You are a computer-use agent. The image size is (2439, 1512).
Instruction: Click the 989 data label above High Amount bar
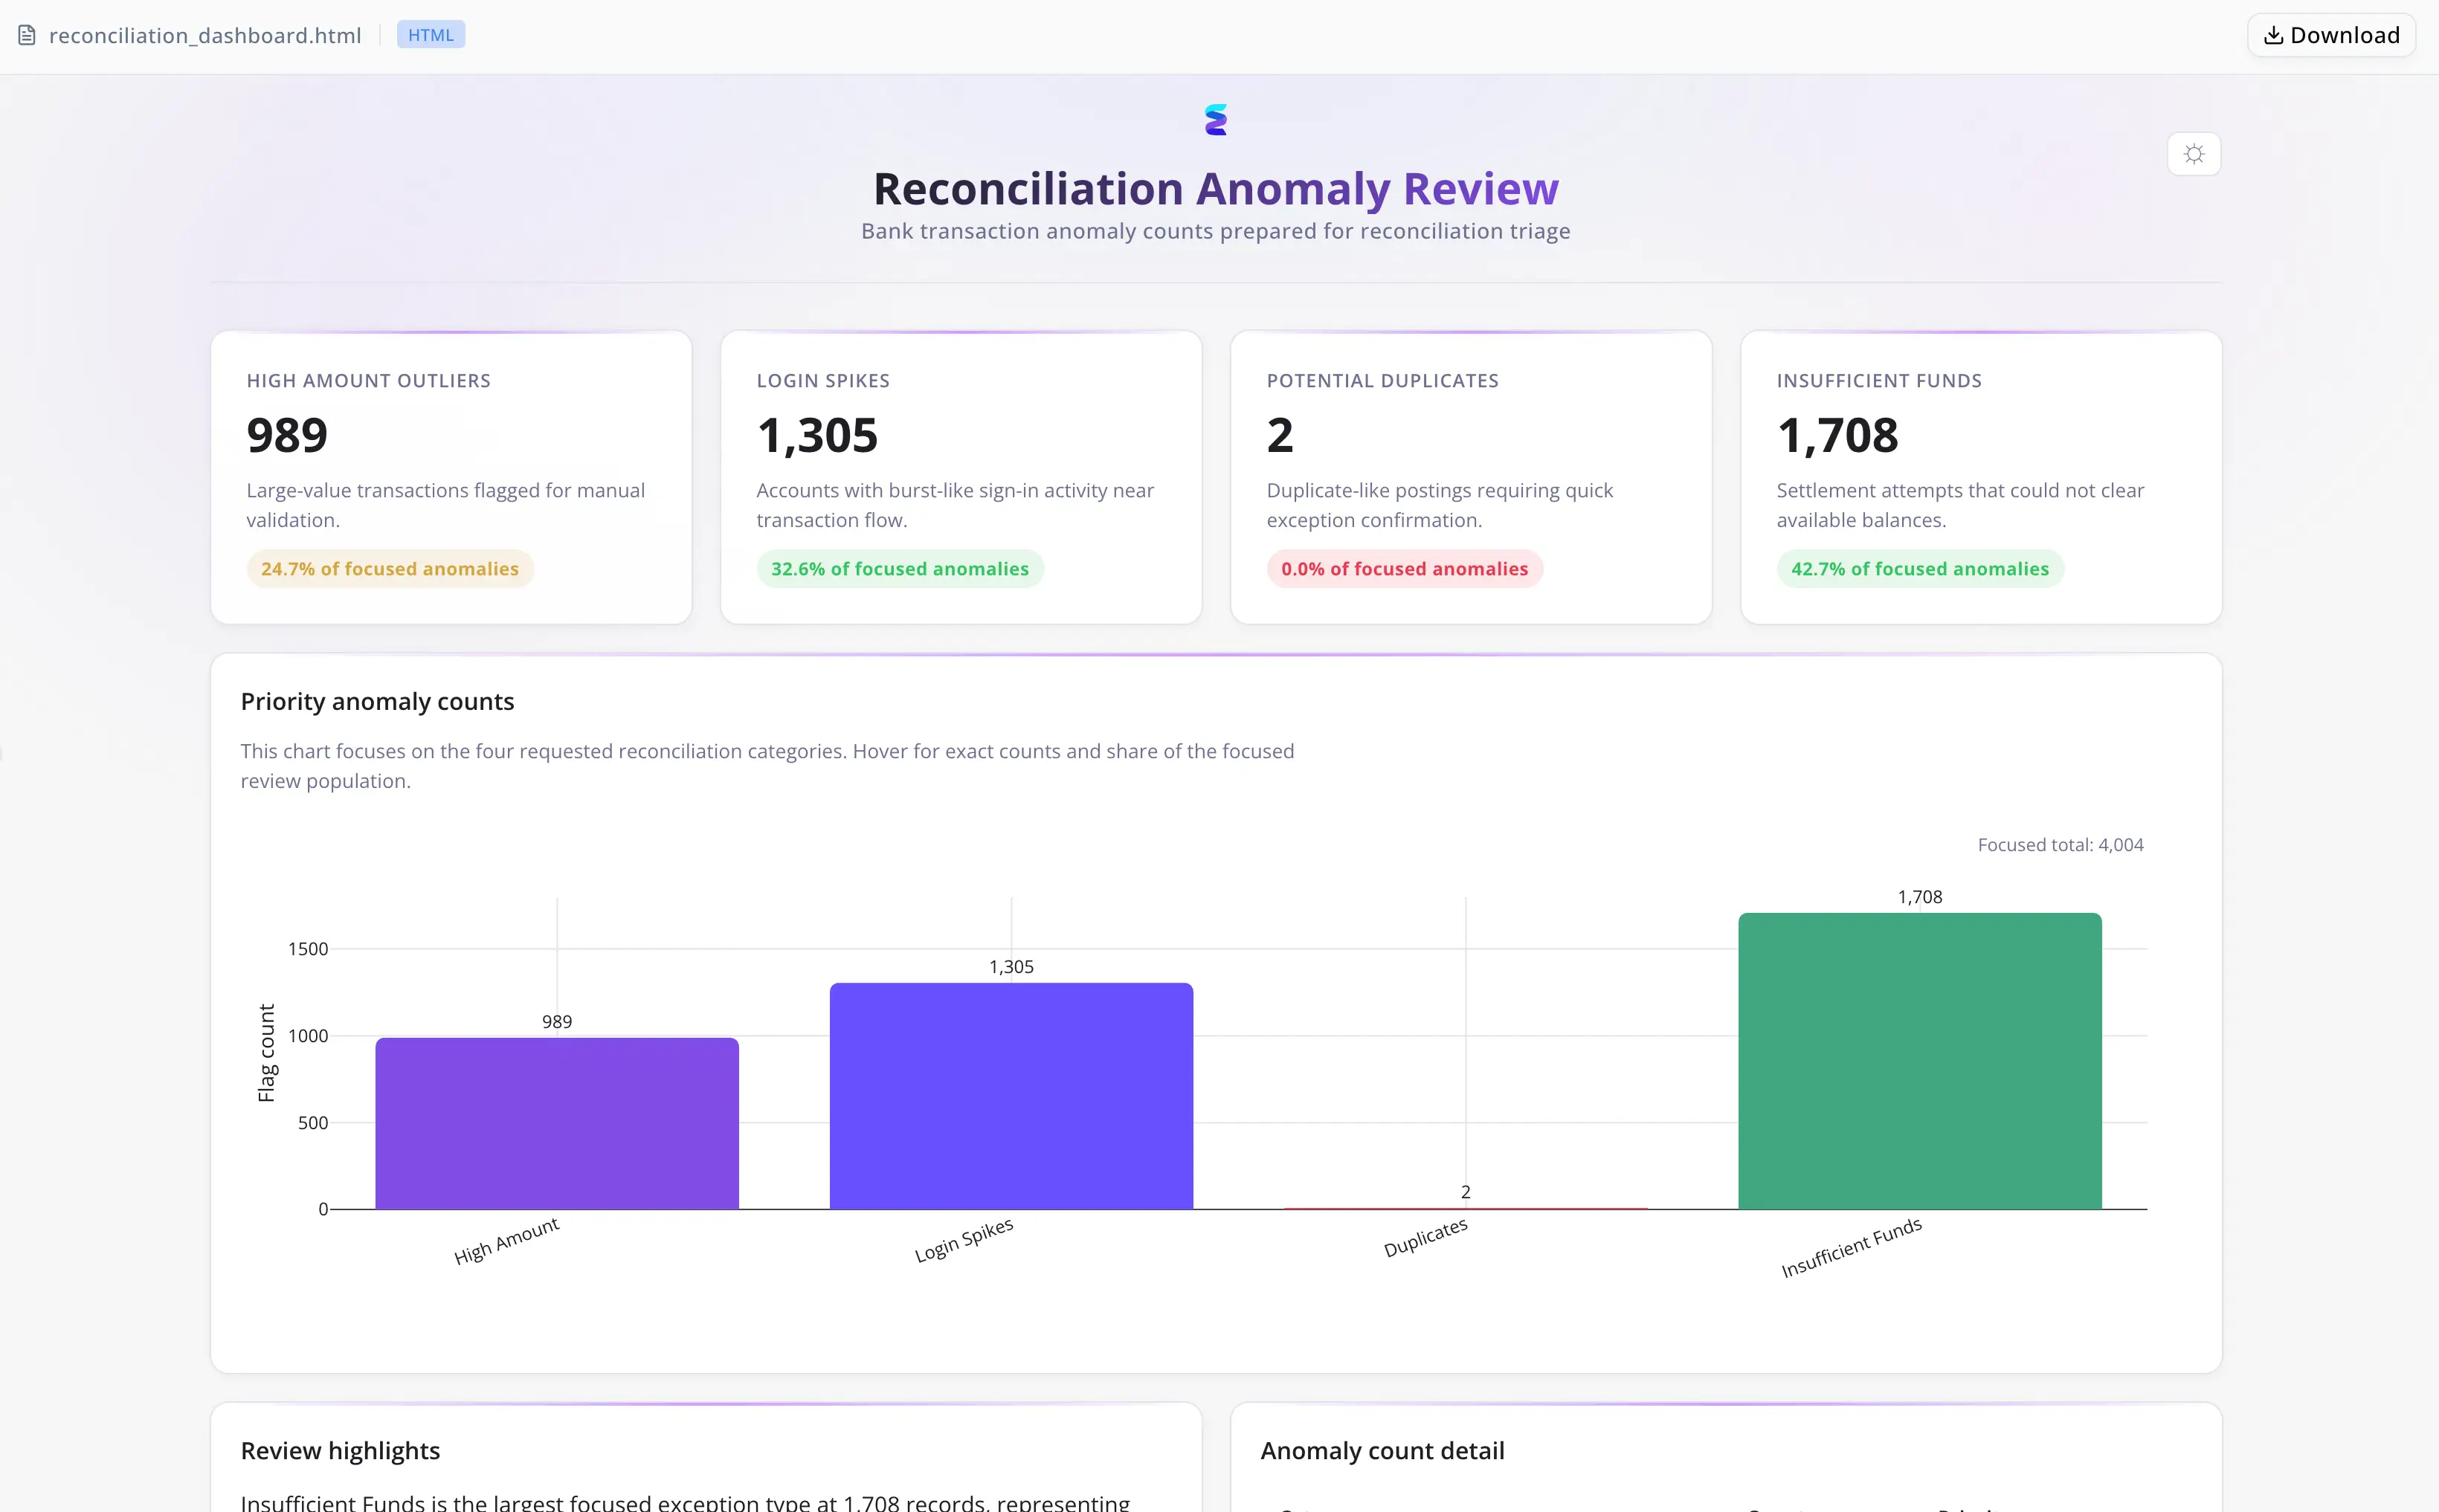557,1022
